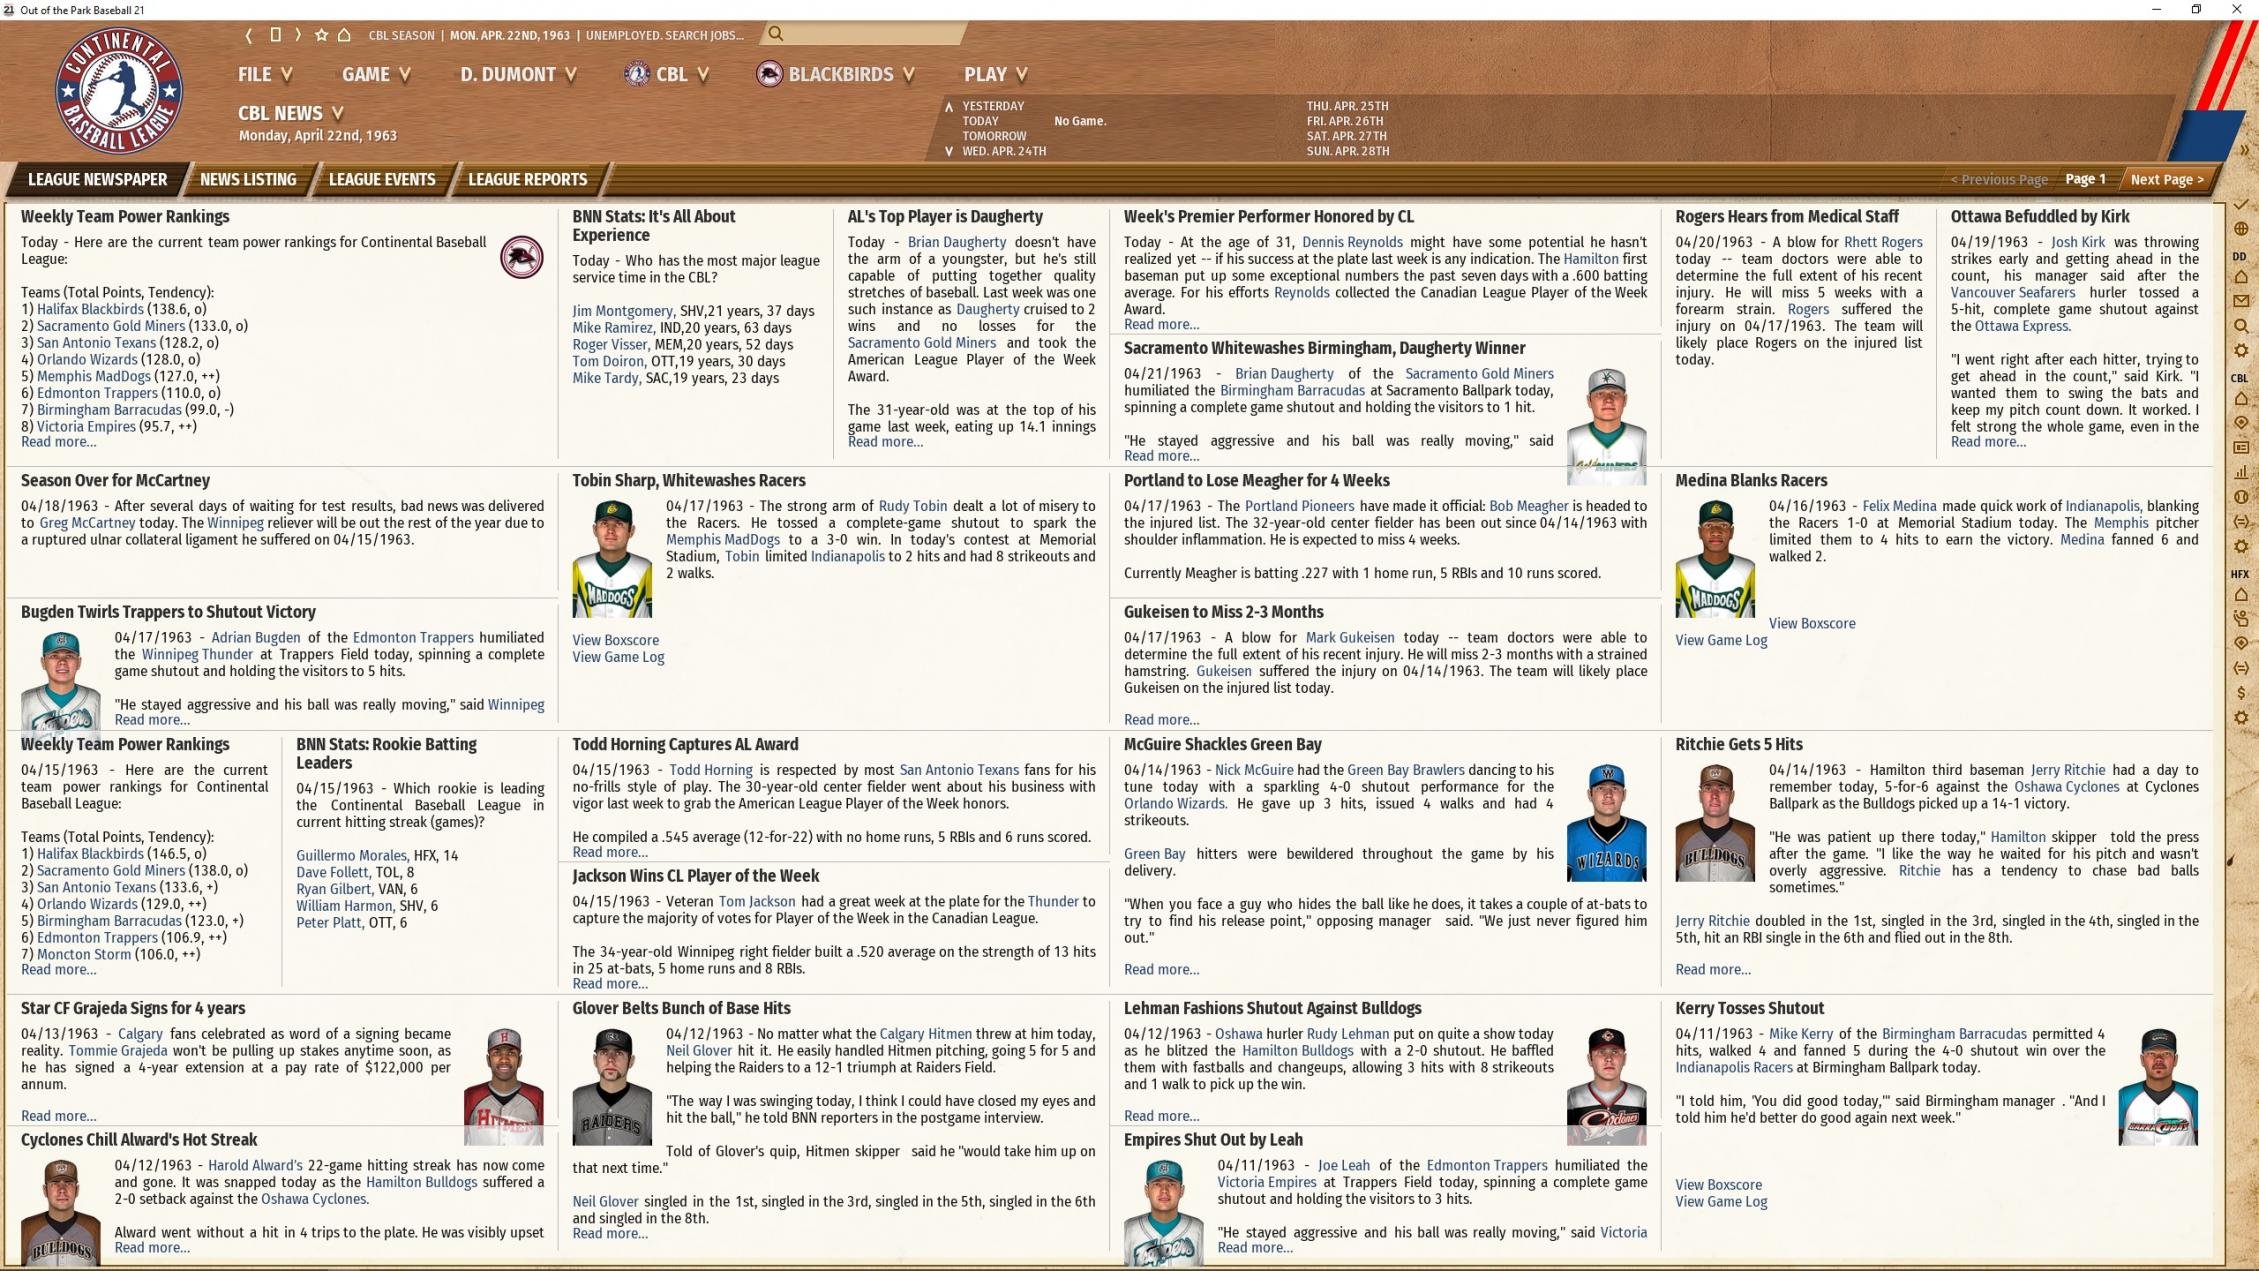Viewport: 2259px width, 1271px height.
Task: Switch to the LEAGUE REPORTS tab
Action: point(527,180)
